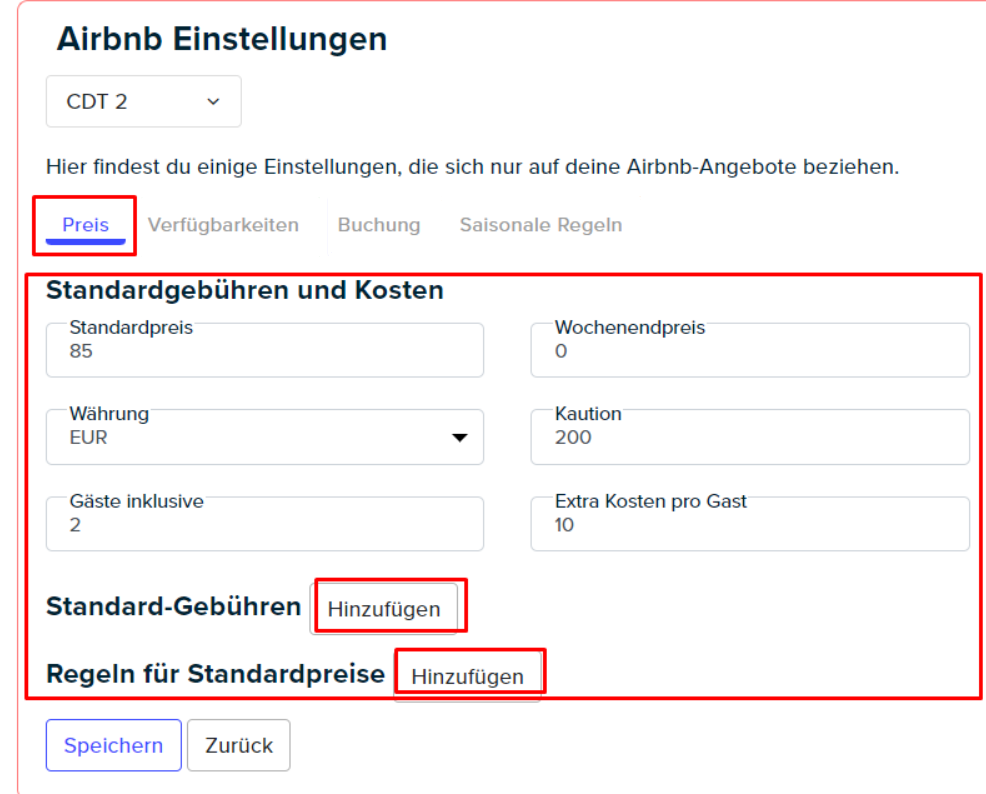
Task: Switch to the Verfügbarkeiten tab
Action: tap(223, 224)
